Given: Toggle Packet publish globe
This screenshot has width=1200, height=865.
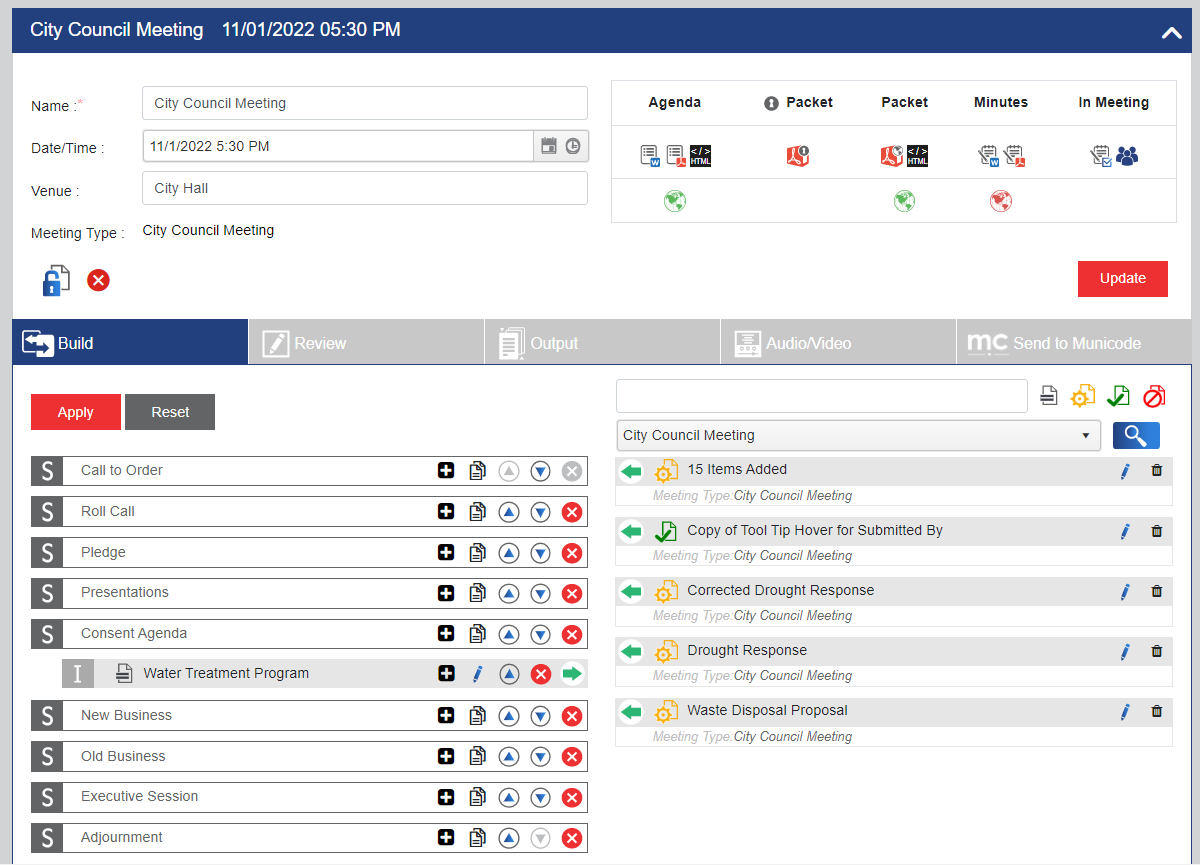Looking at the screenshot, I should click(904, 201).
